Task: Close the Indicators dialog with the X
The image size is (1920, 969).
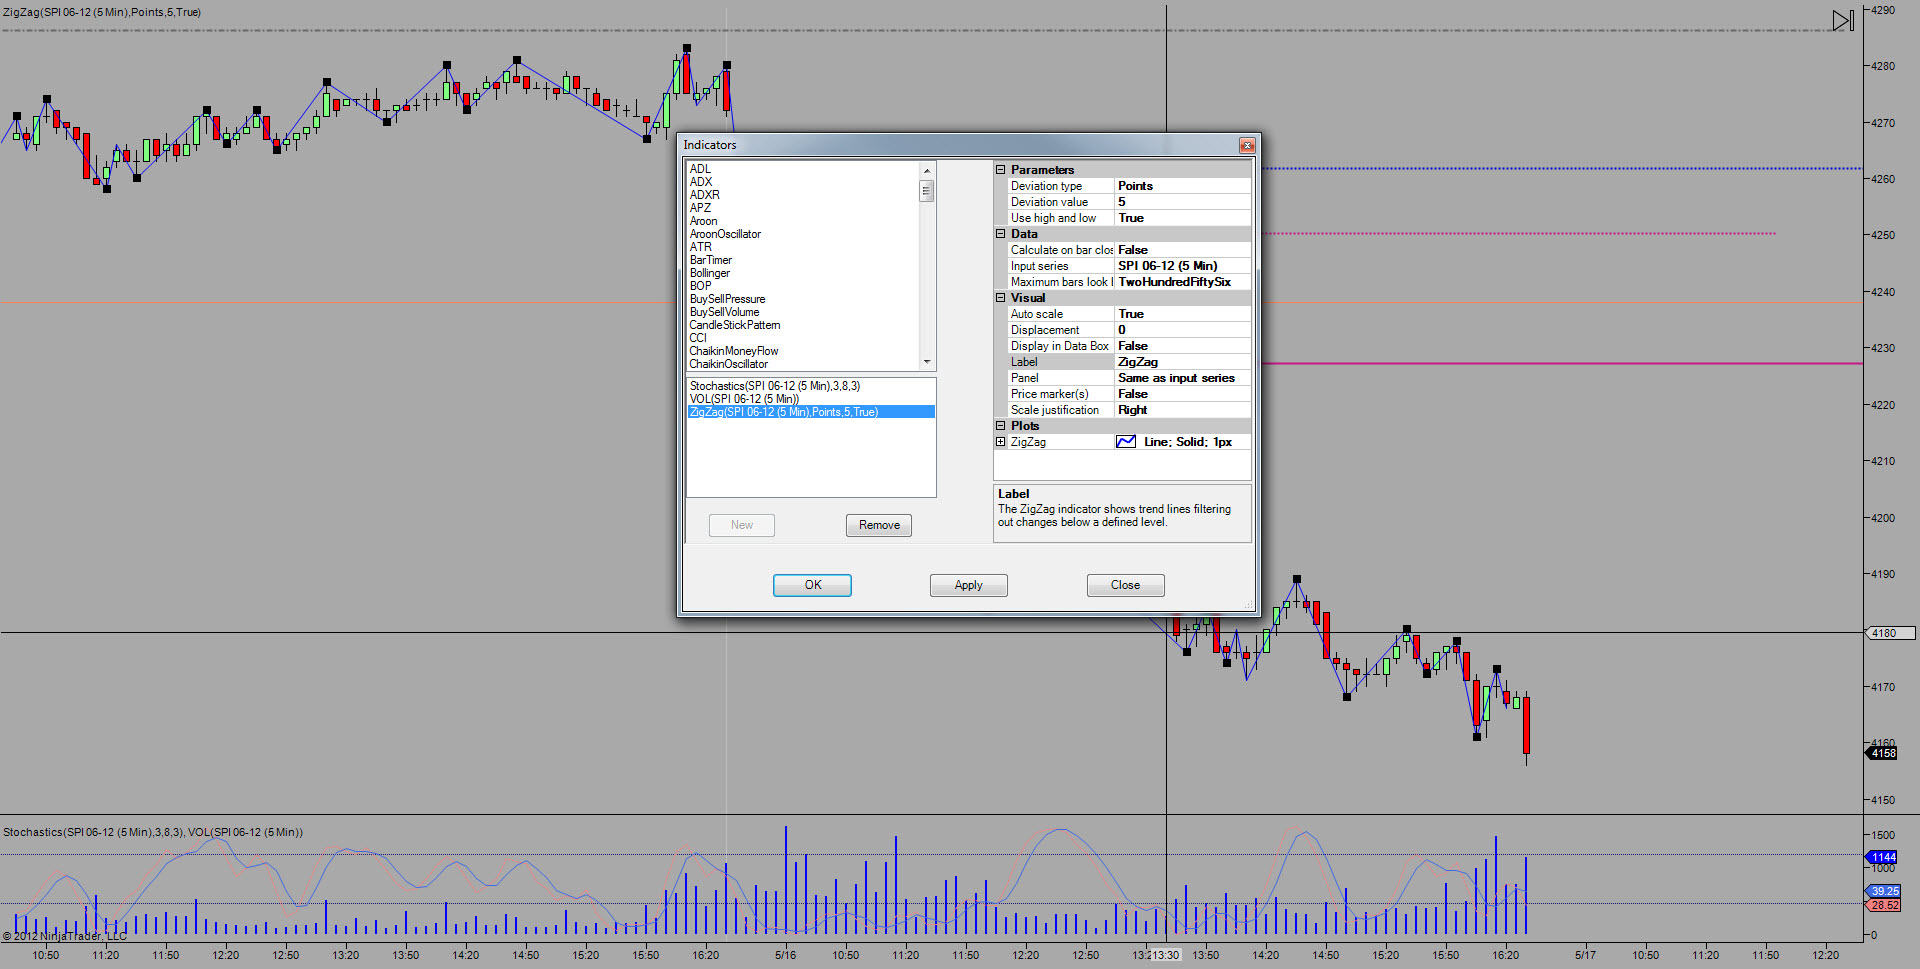Action: click(x=1247, y=146)
